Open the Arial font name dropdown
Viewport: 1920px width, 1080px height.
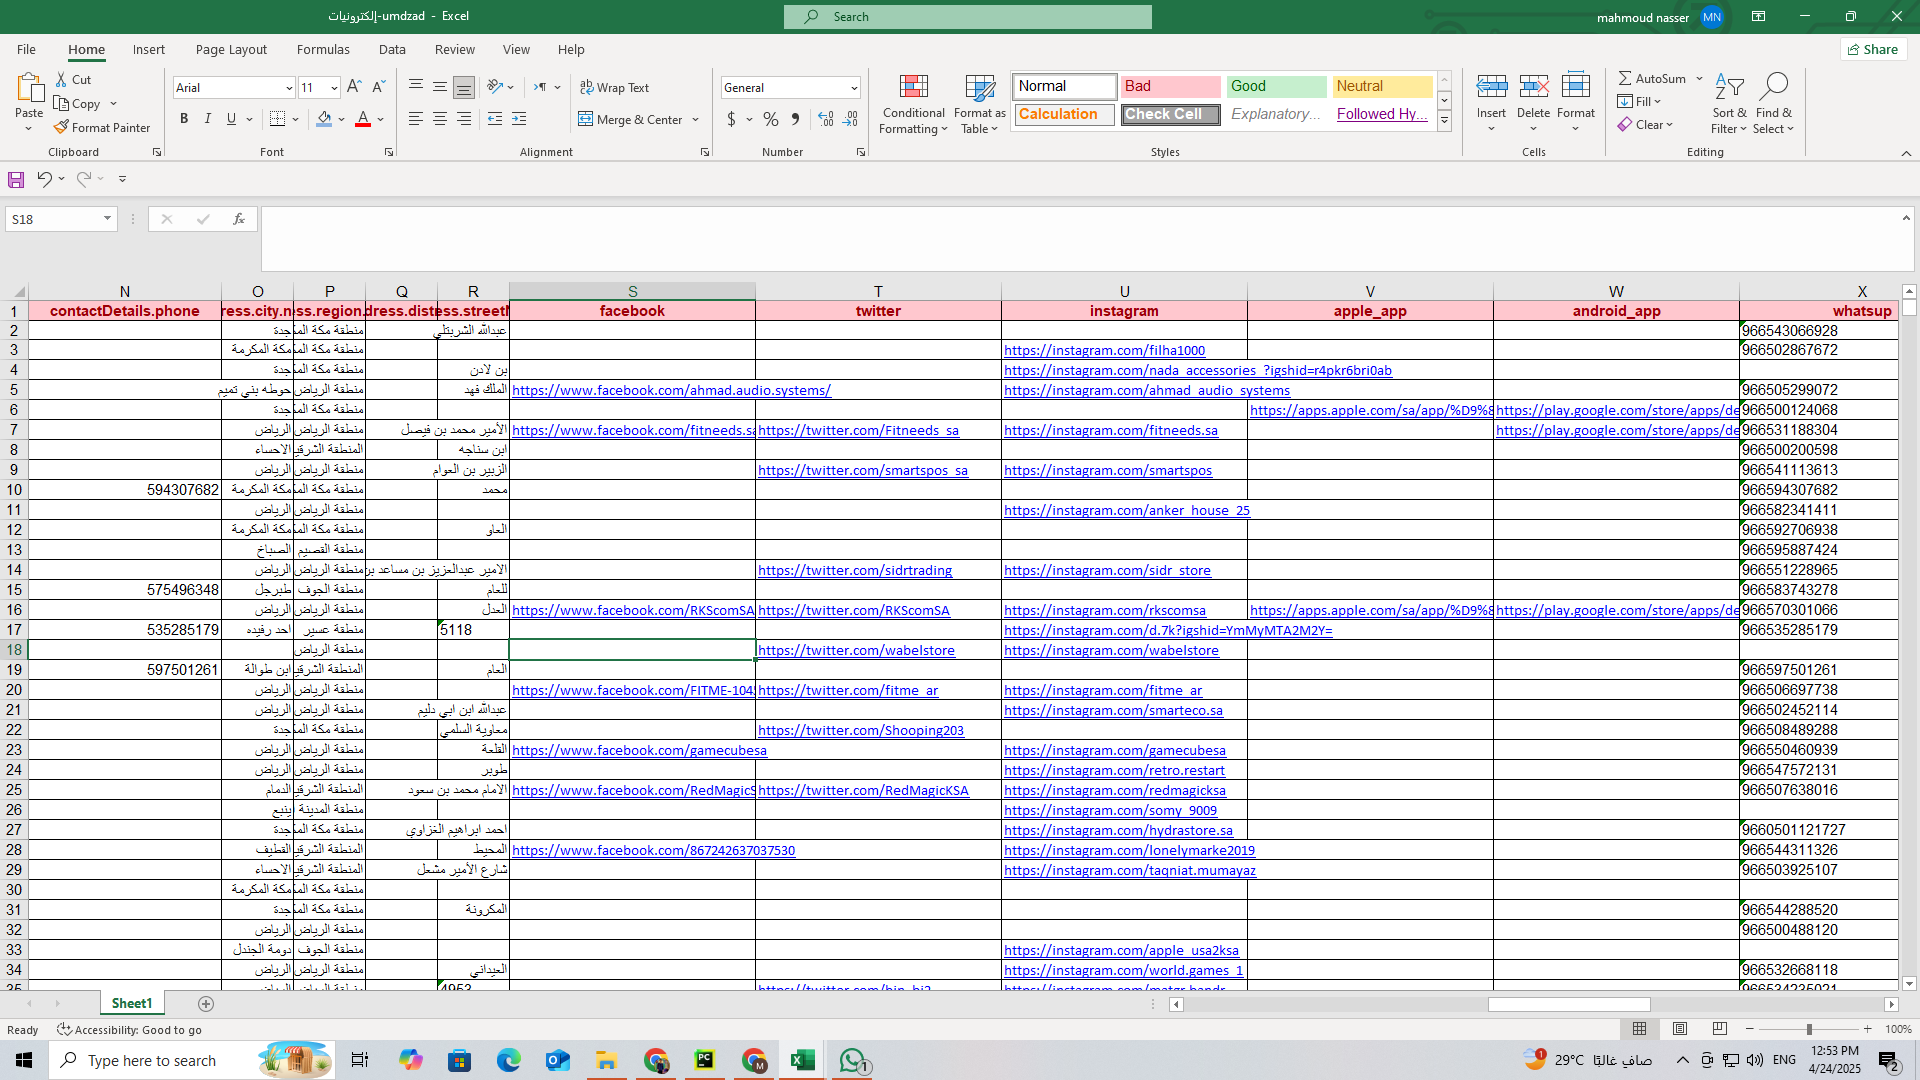(289, 88)
